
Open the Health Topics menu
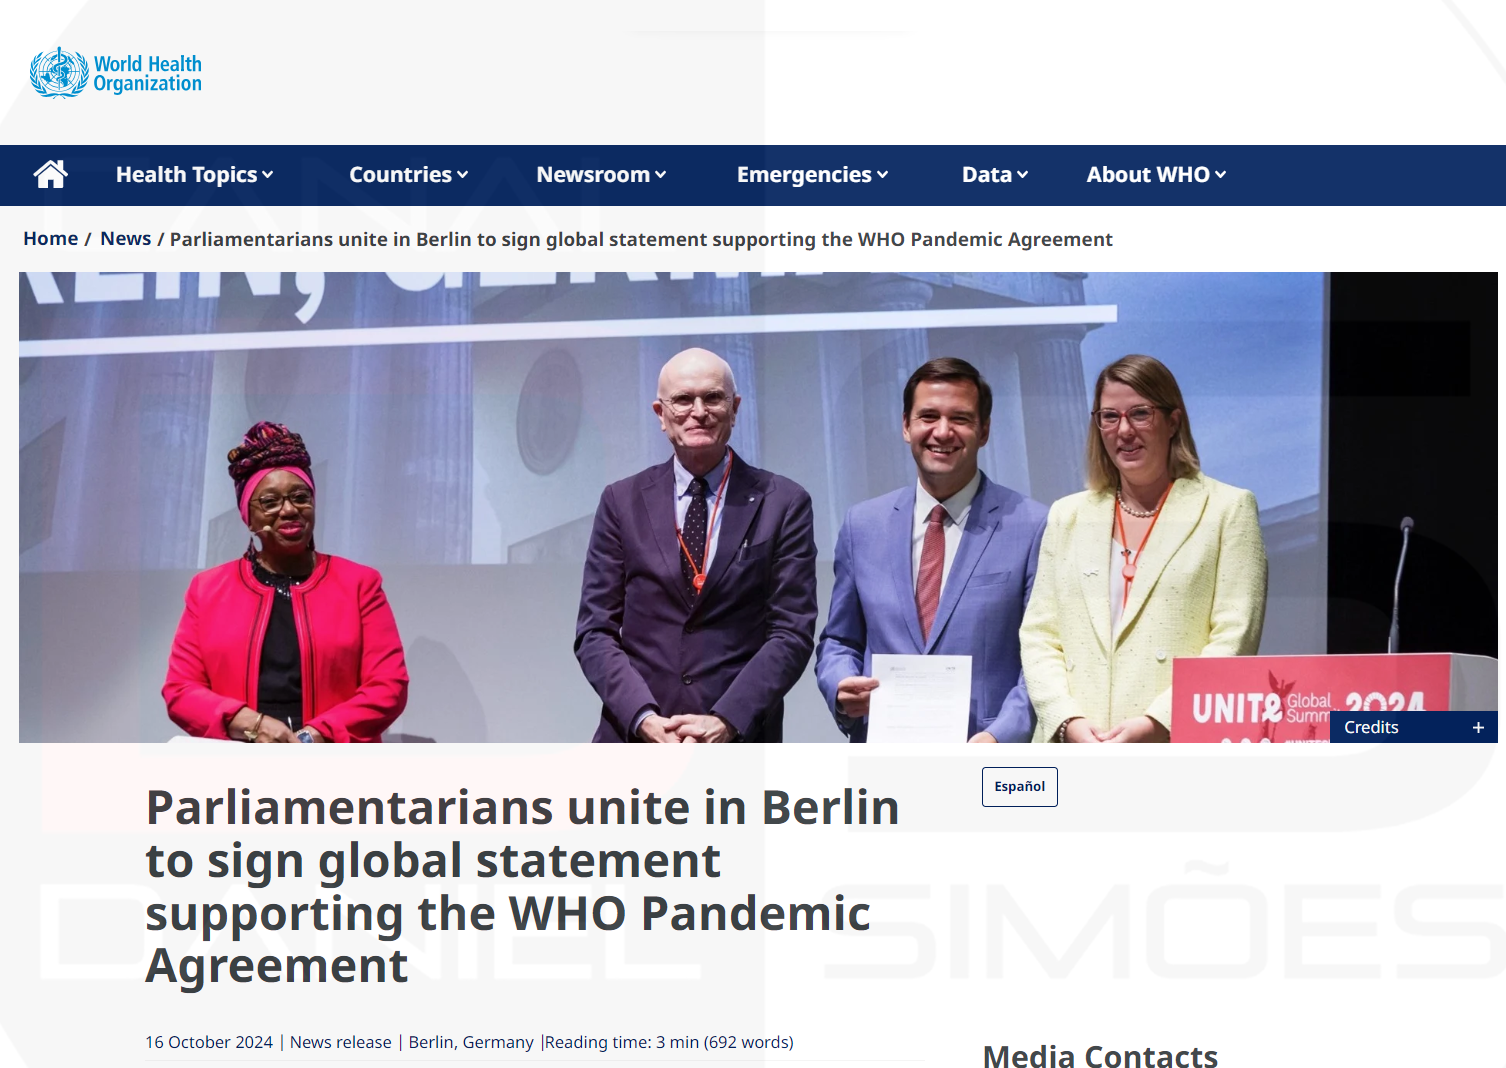pos(194,175)
